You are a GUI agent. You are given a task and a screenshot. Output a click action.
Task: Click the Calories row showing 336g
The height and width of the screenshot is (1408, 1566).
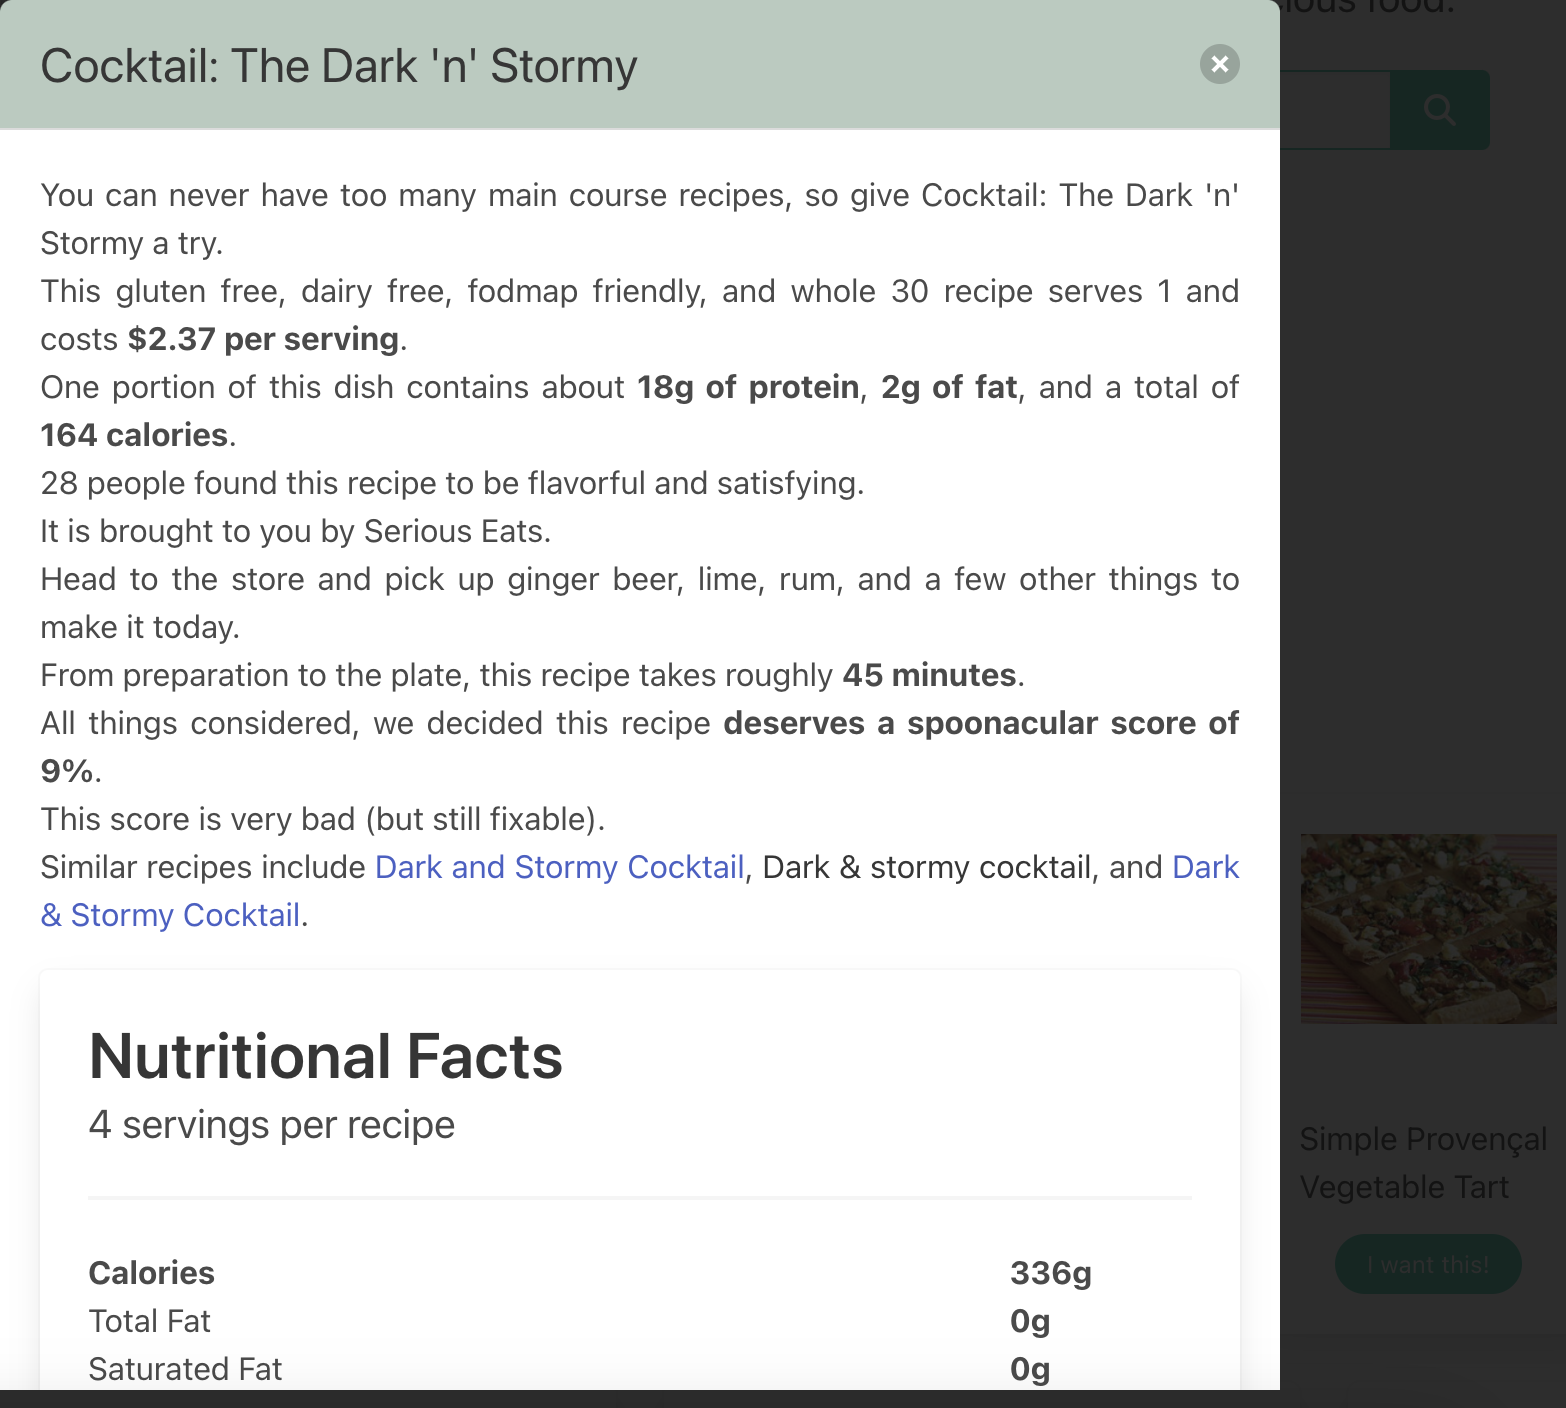coord(590,1273)
